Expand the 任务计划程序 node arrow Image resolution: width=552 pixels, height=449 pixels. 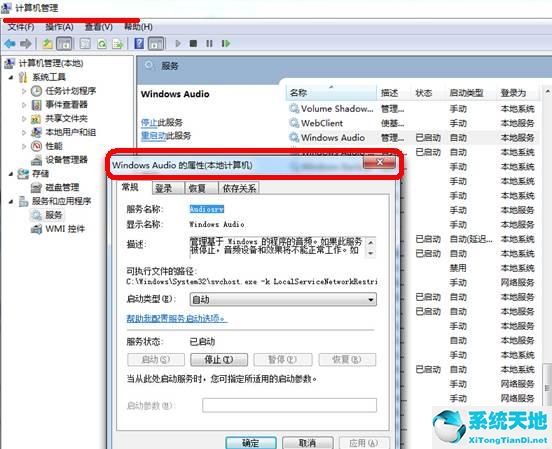click(x=24, y=91)
